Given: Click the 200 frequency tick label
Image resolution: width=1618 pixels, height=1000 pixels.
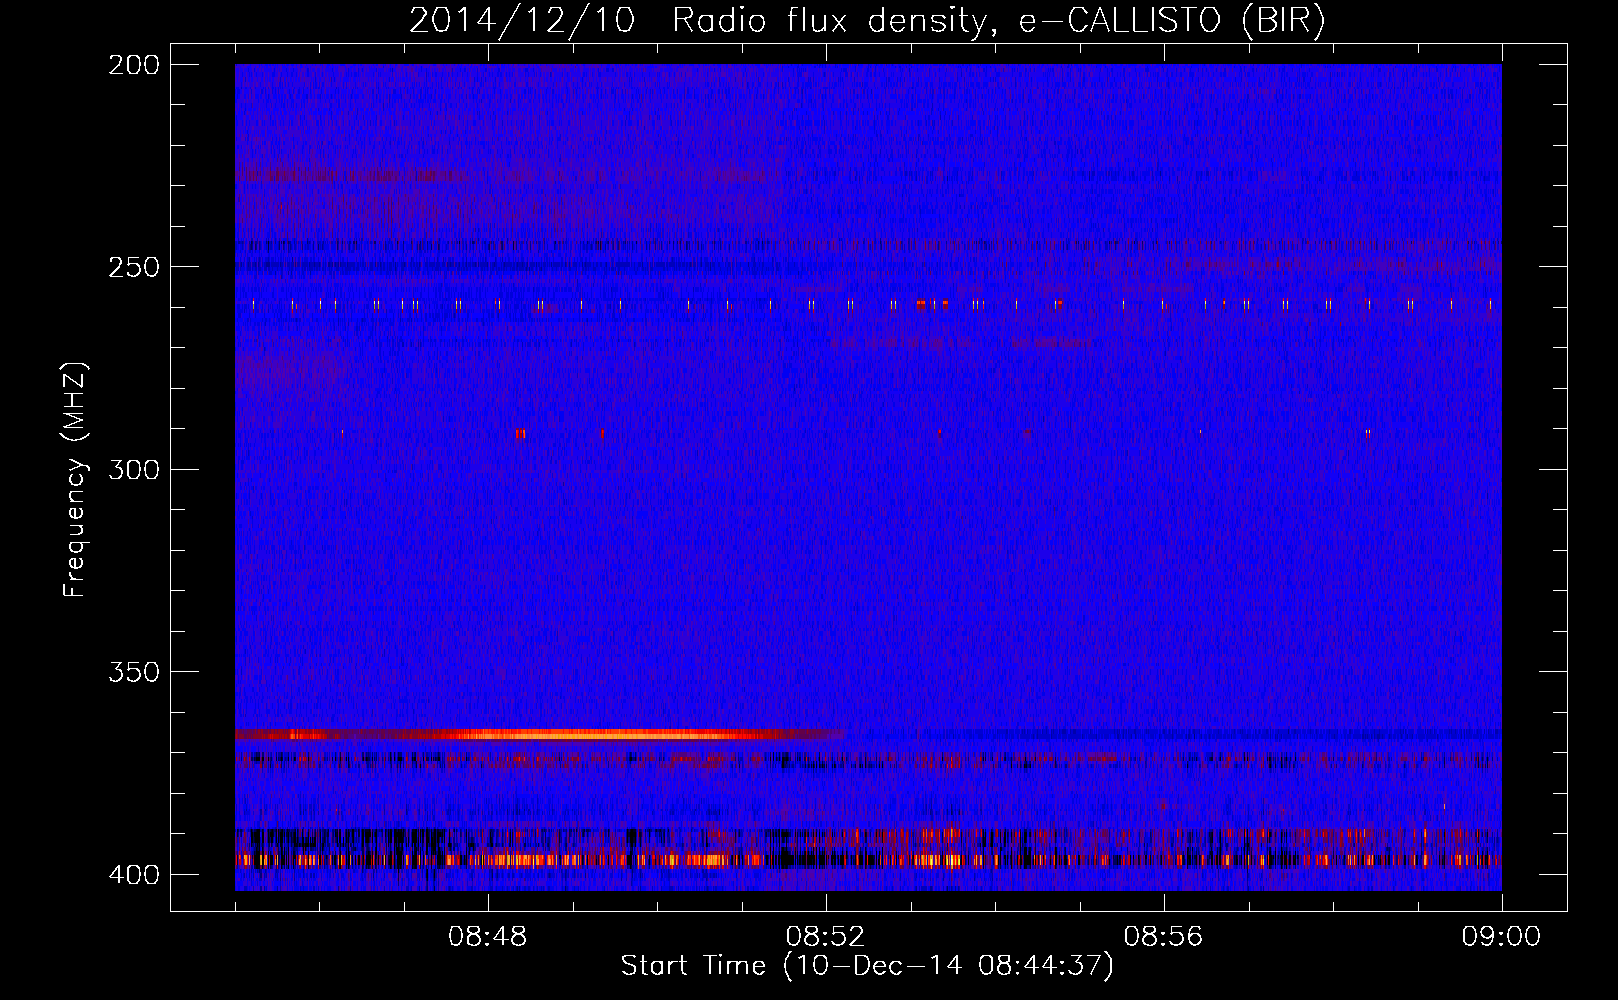Looking at the screenshot, I should [x=133, y=65].
